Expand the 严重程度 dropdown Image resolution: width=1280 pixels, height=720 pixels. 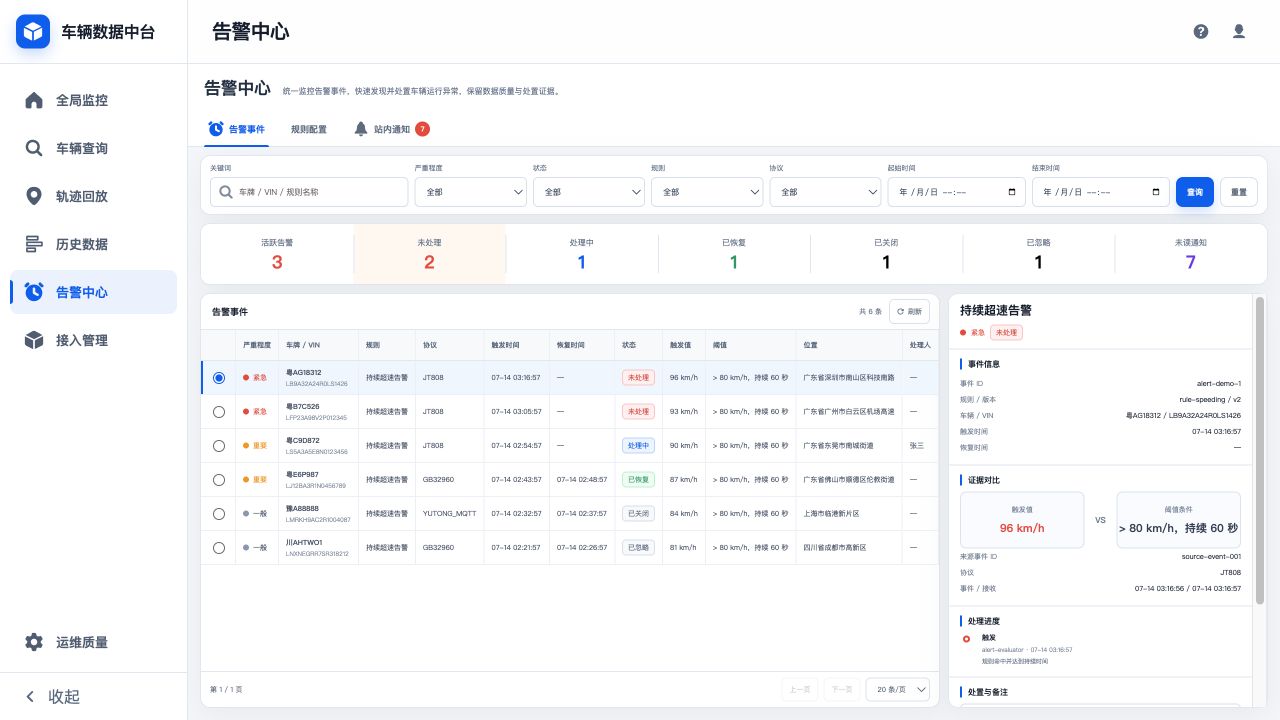tap(470, 192)
